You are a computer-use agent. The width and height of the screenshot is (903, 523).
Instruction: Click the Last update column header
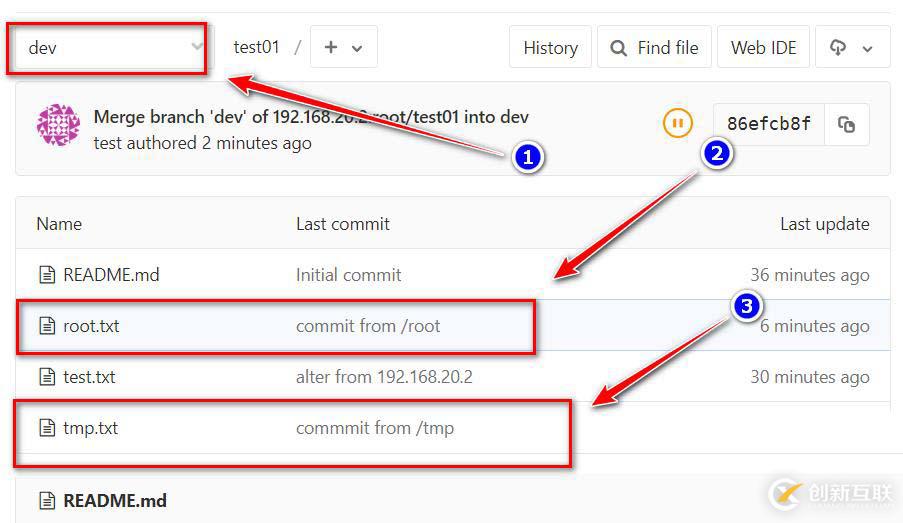tap(825, 223)
